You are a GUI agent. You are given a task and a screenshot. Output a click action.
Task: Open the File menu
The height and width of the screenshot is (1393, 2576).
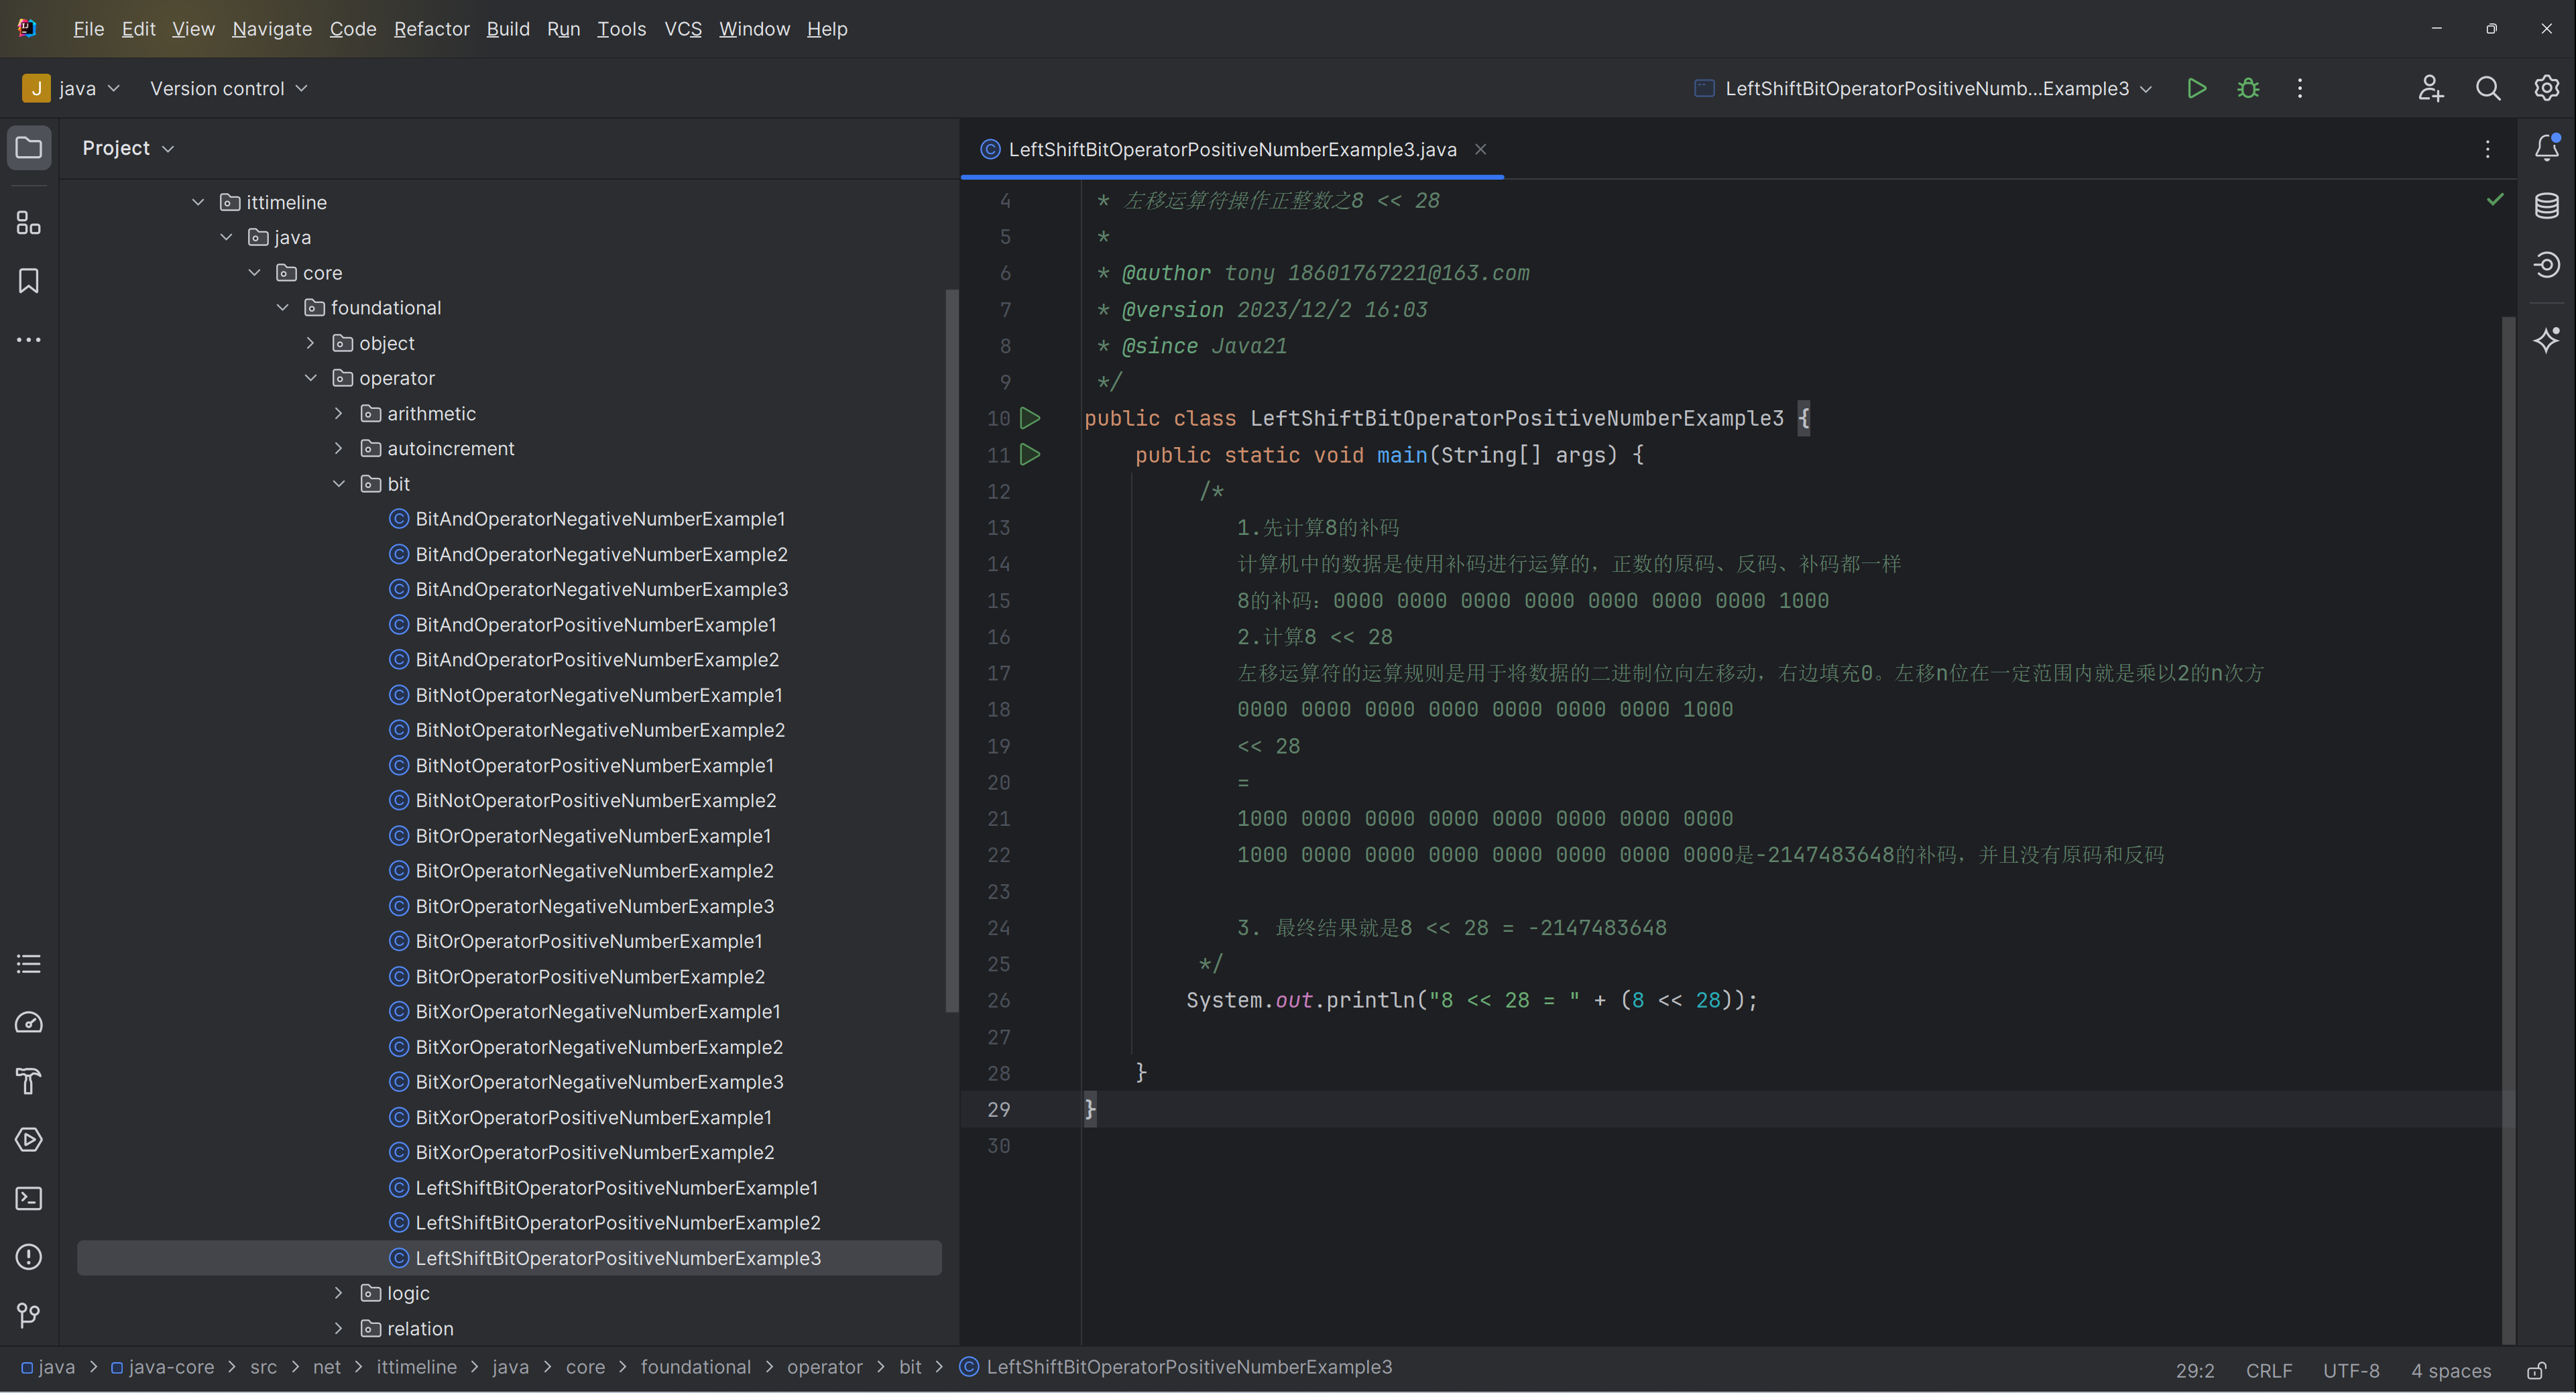point(88,29)
